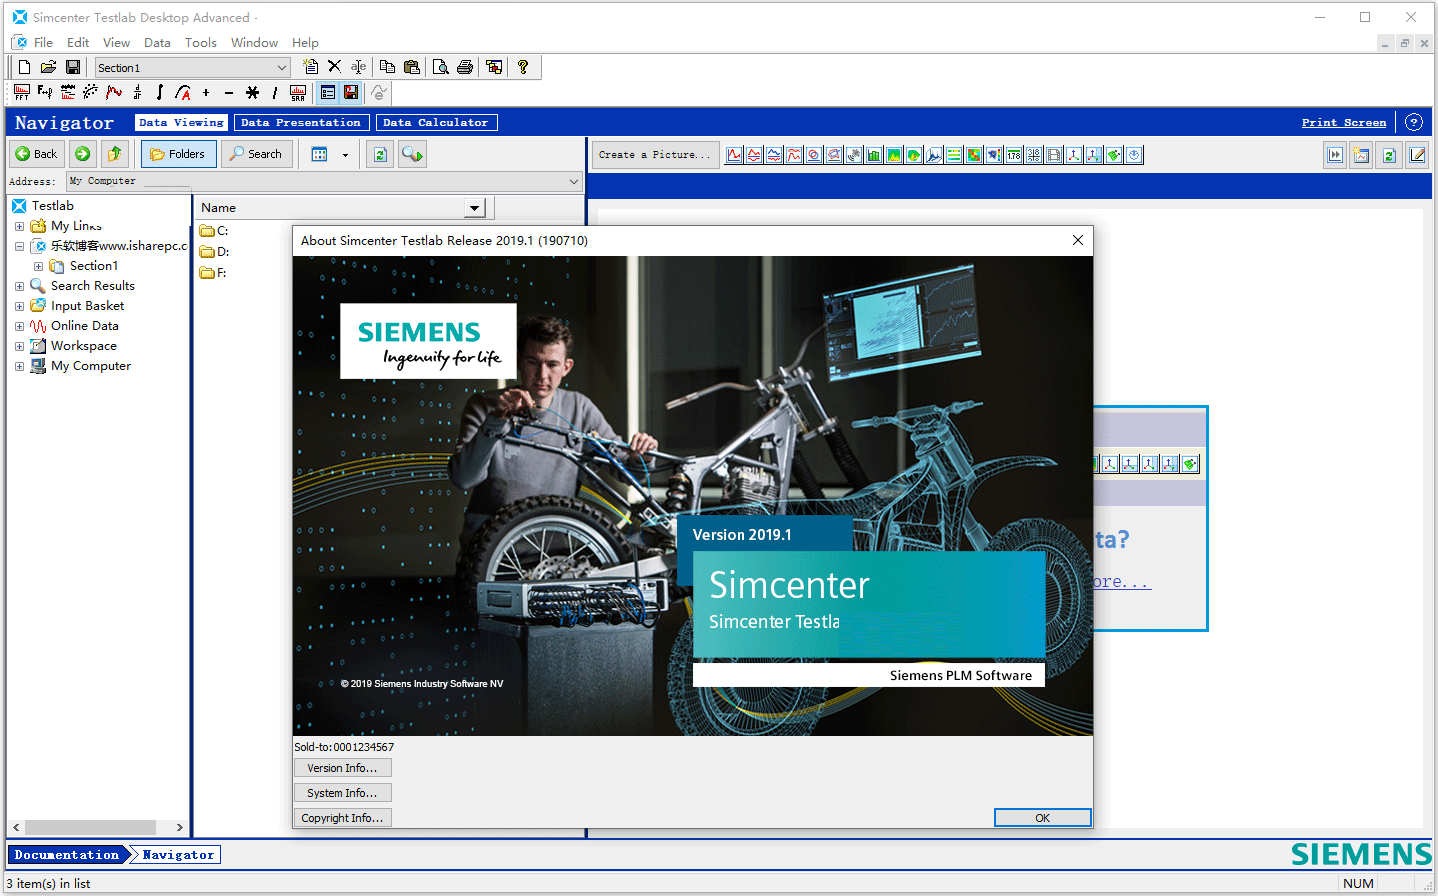
Task: Toggle the highlighted red floppy save icon
Action: [x=351, y=93]
